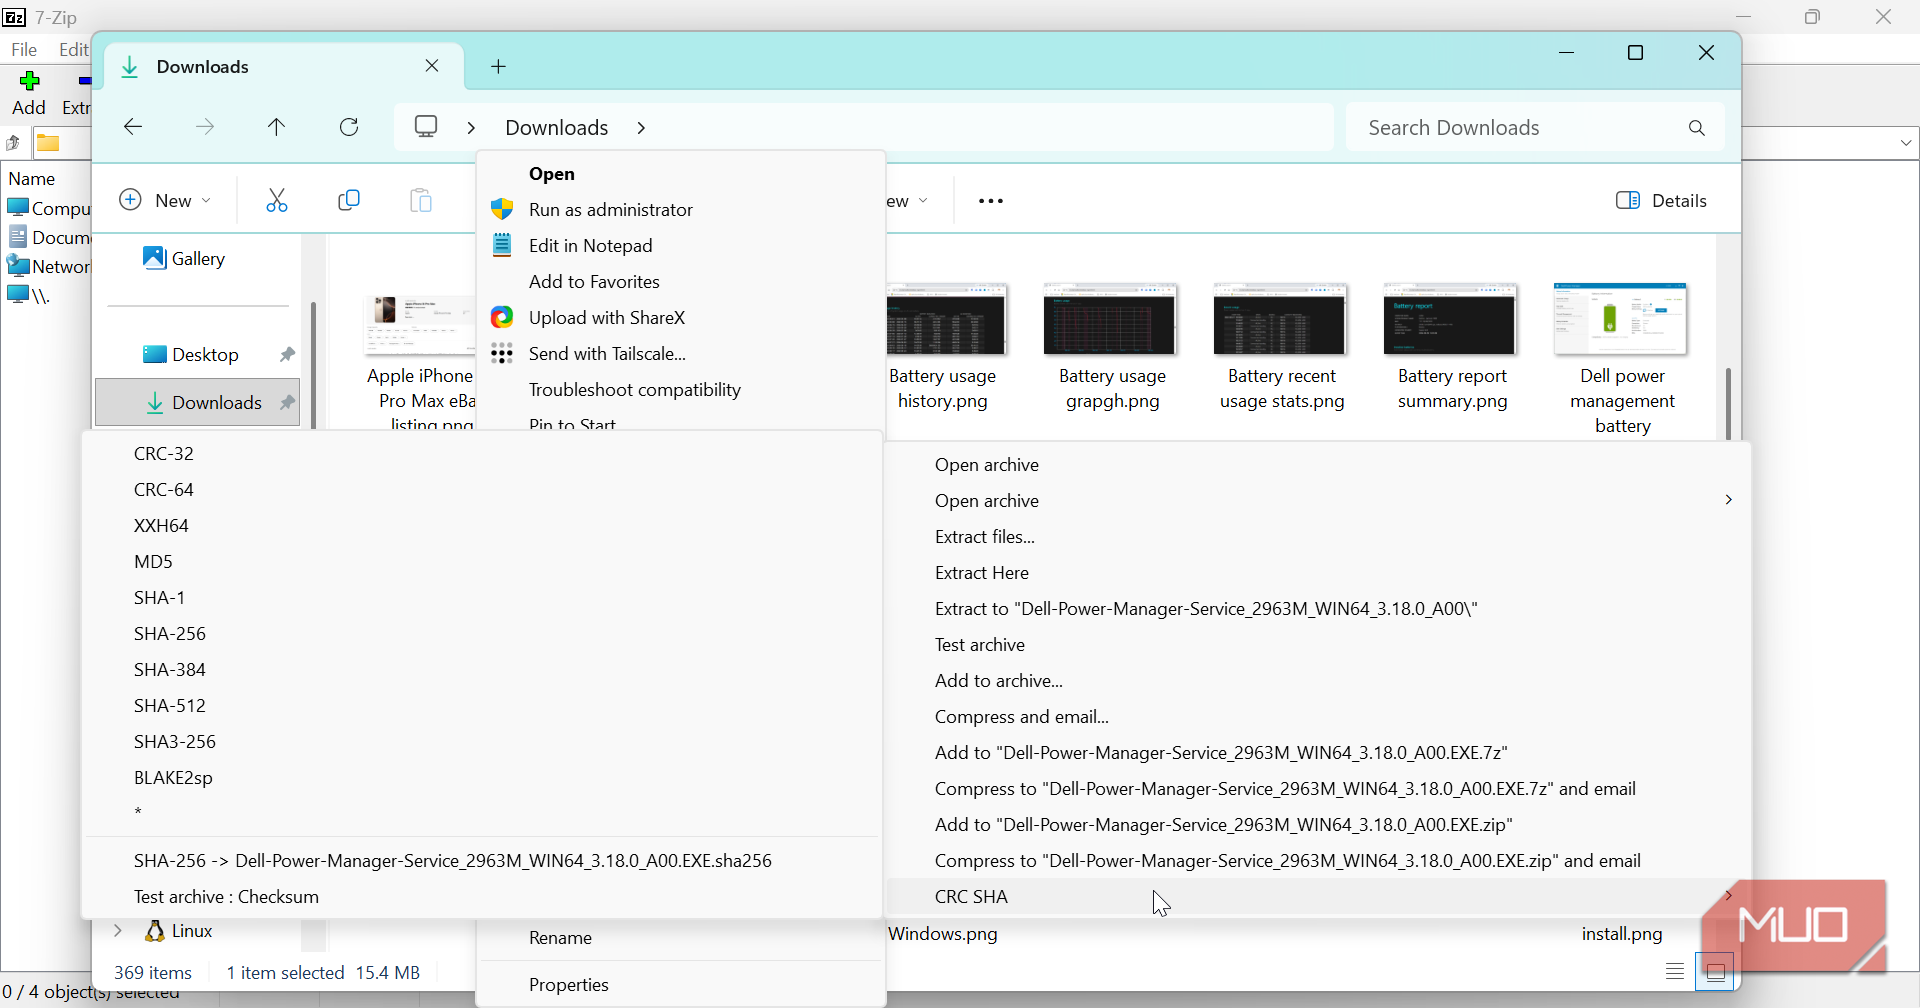Screen dimensions: 1920x1008
Task: Switch to large thumbnails view icon
Action: tap(1715, 971)
